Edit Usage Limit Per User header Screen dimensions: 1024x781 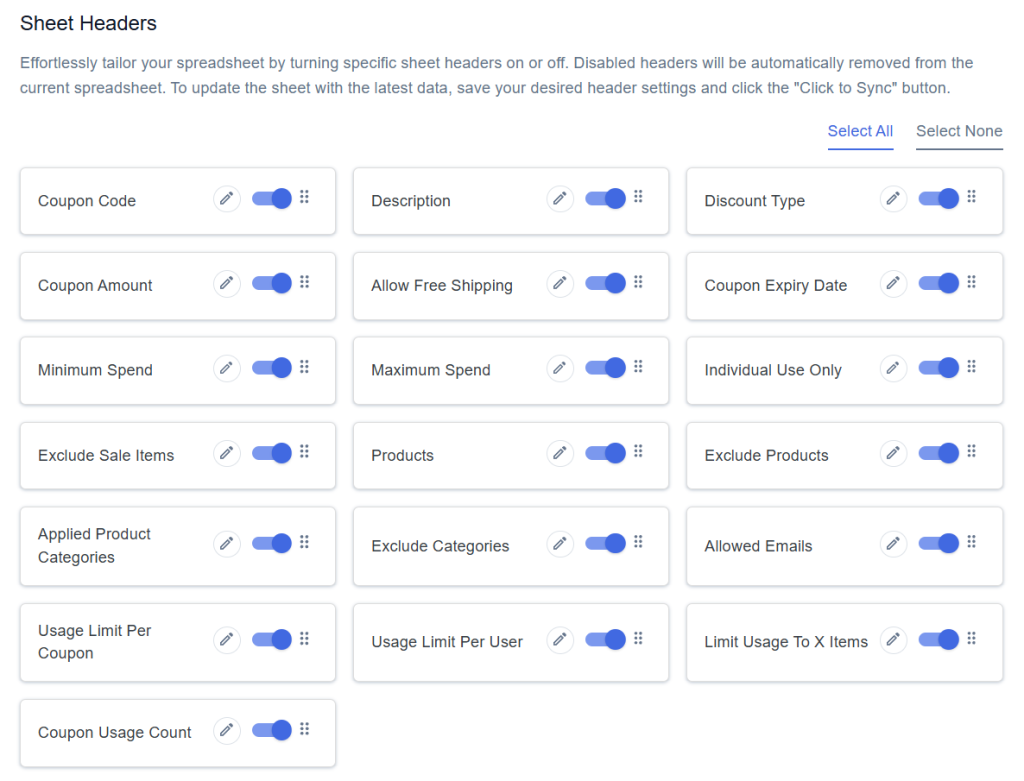click(560, 639)
